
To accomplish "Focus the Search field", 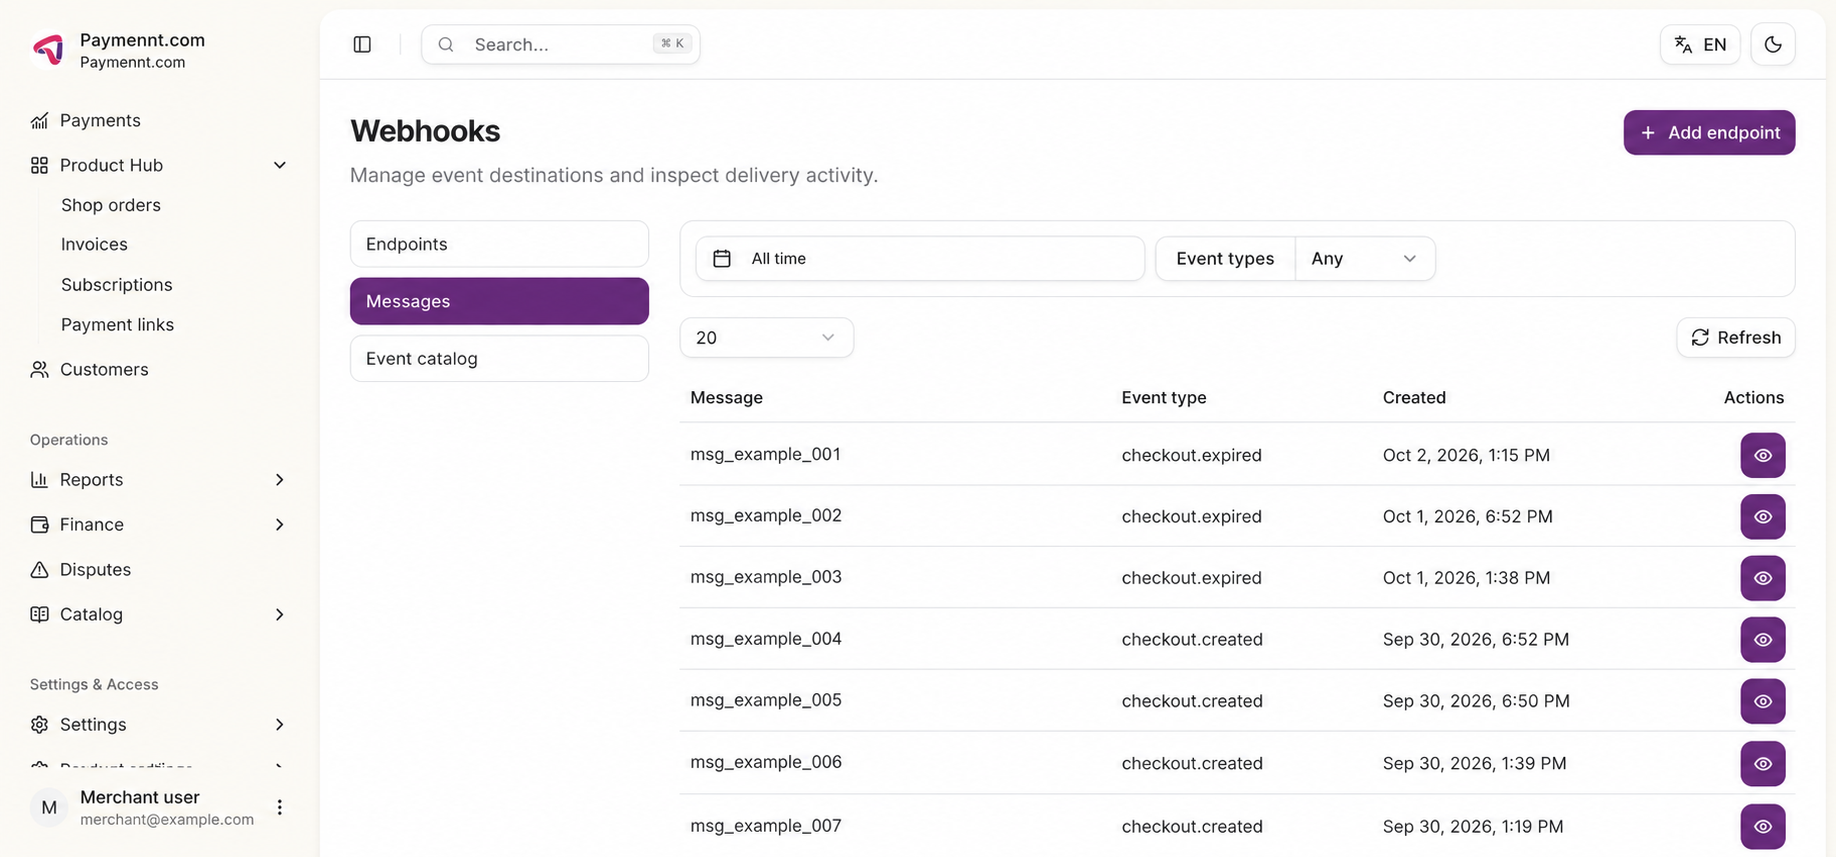I will tap(560, 44).
